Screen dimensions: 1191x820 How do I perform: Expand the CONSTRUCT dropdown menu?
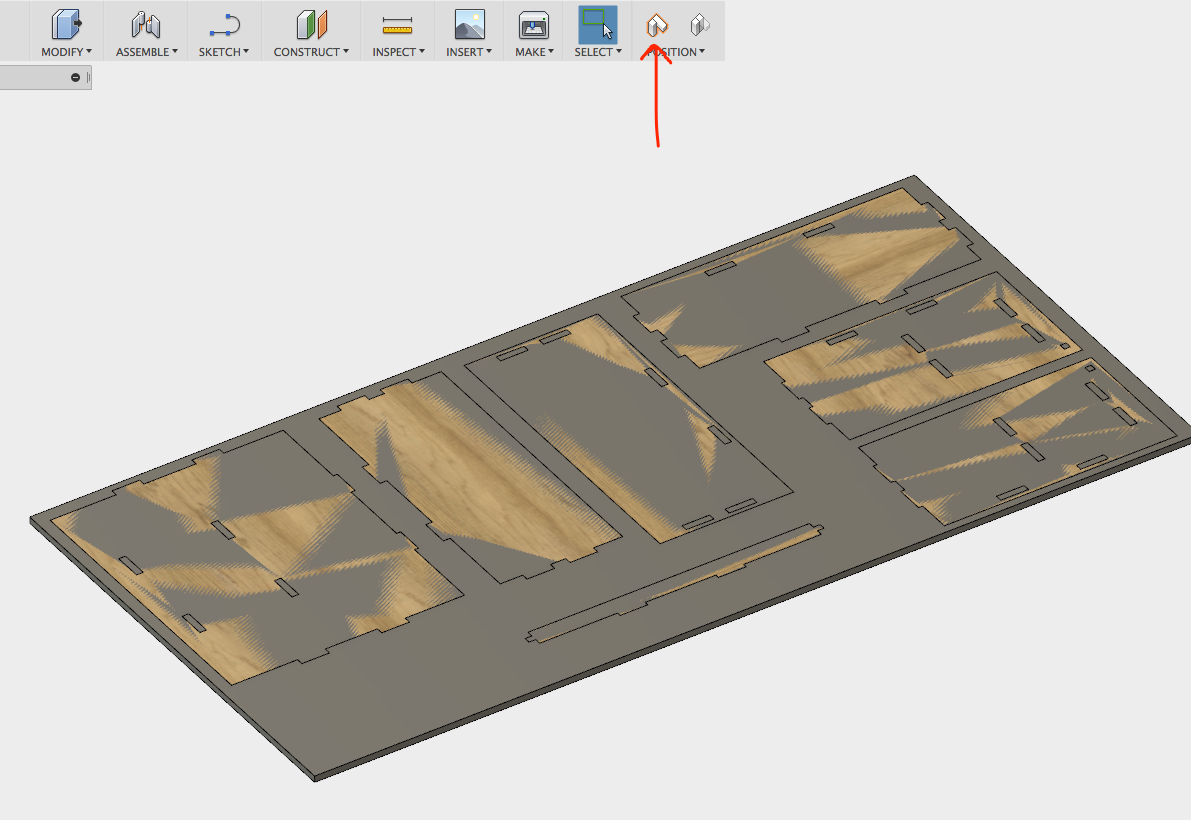[x=311, y=52]
